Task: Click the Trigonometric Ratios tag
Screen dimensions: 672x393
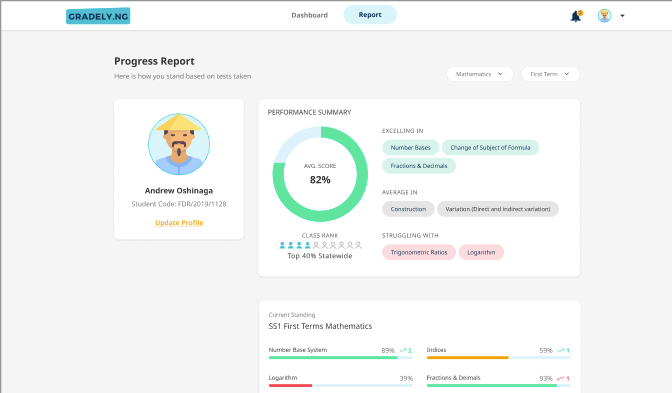Action: pyautogui.click(x=419, y=252)
